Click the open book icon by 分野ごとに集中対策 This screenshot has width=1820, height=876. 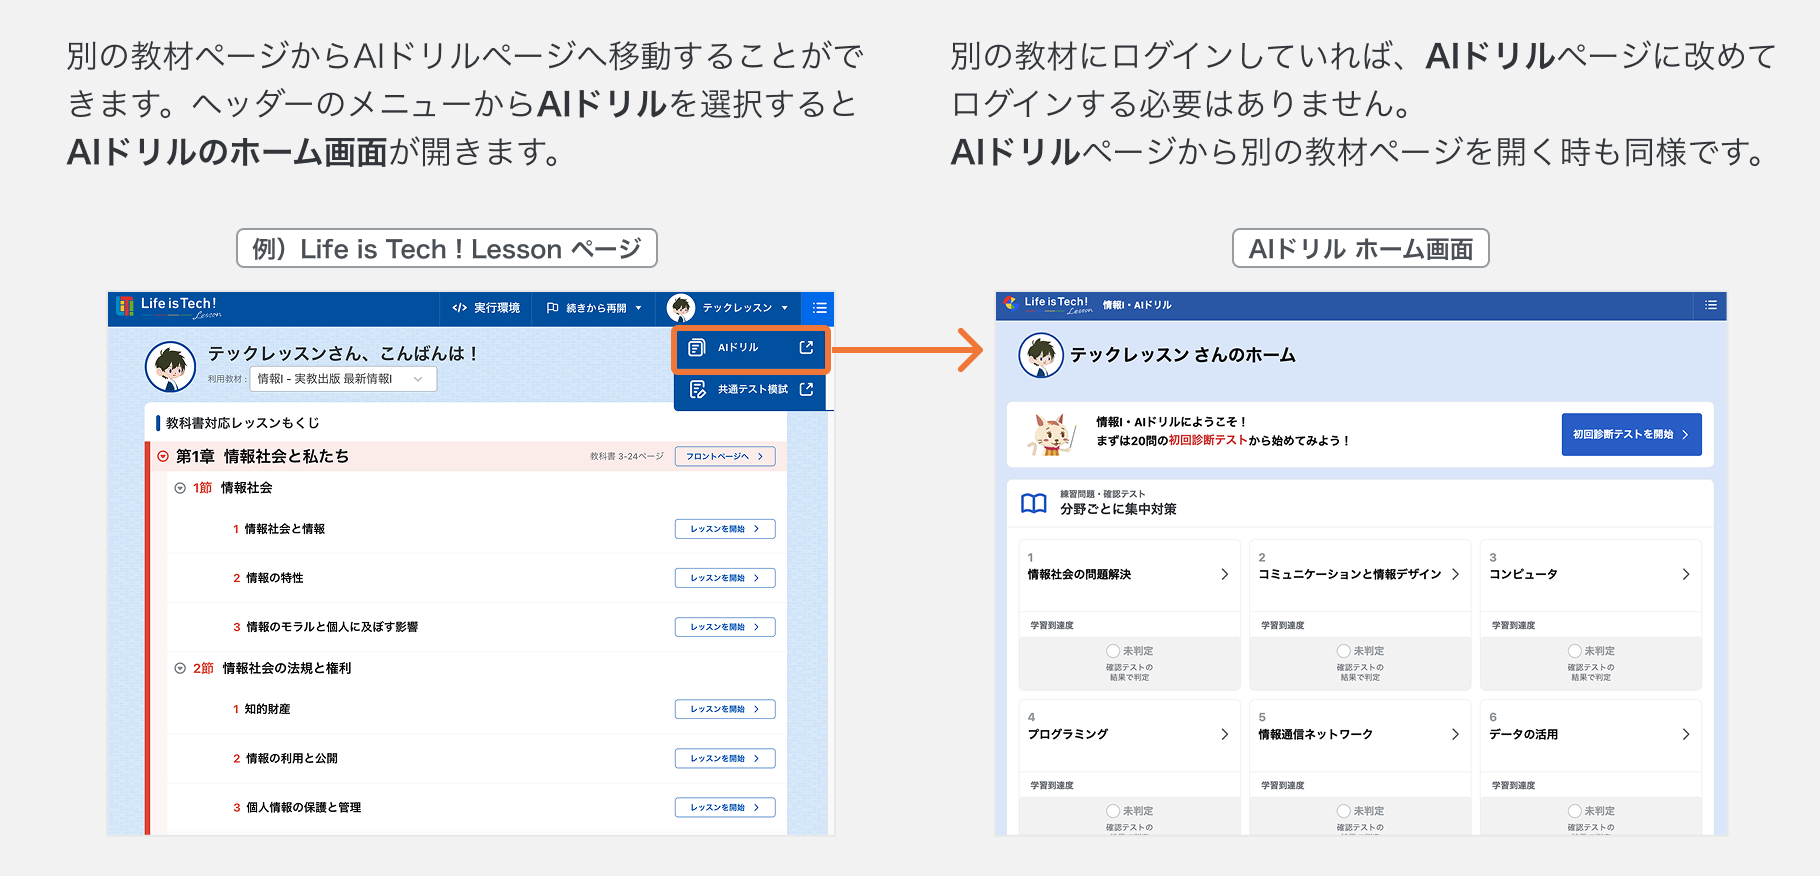point(1034,503)
